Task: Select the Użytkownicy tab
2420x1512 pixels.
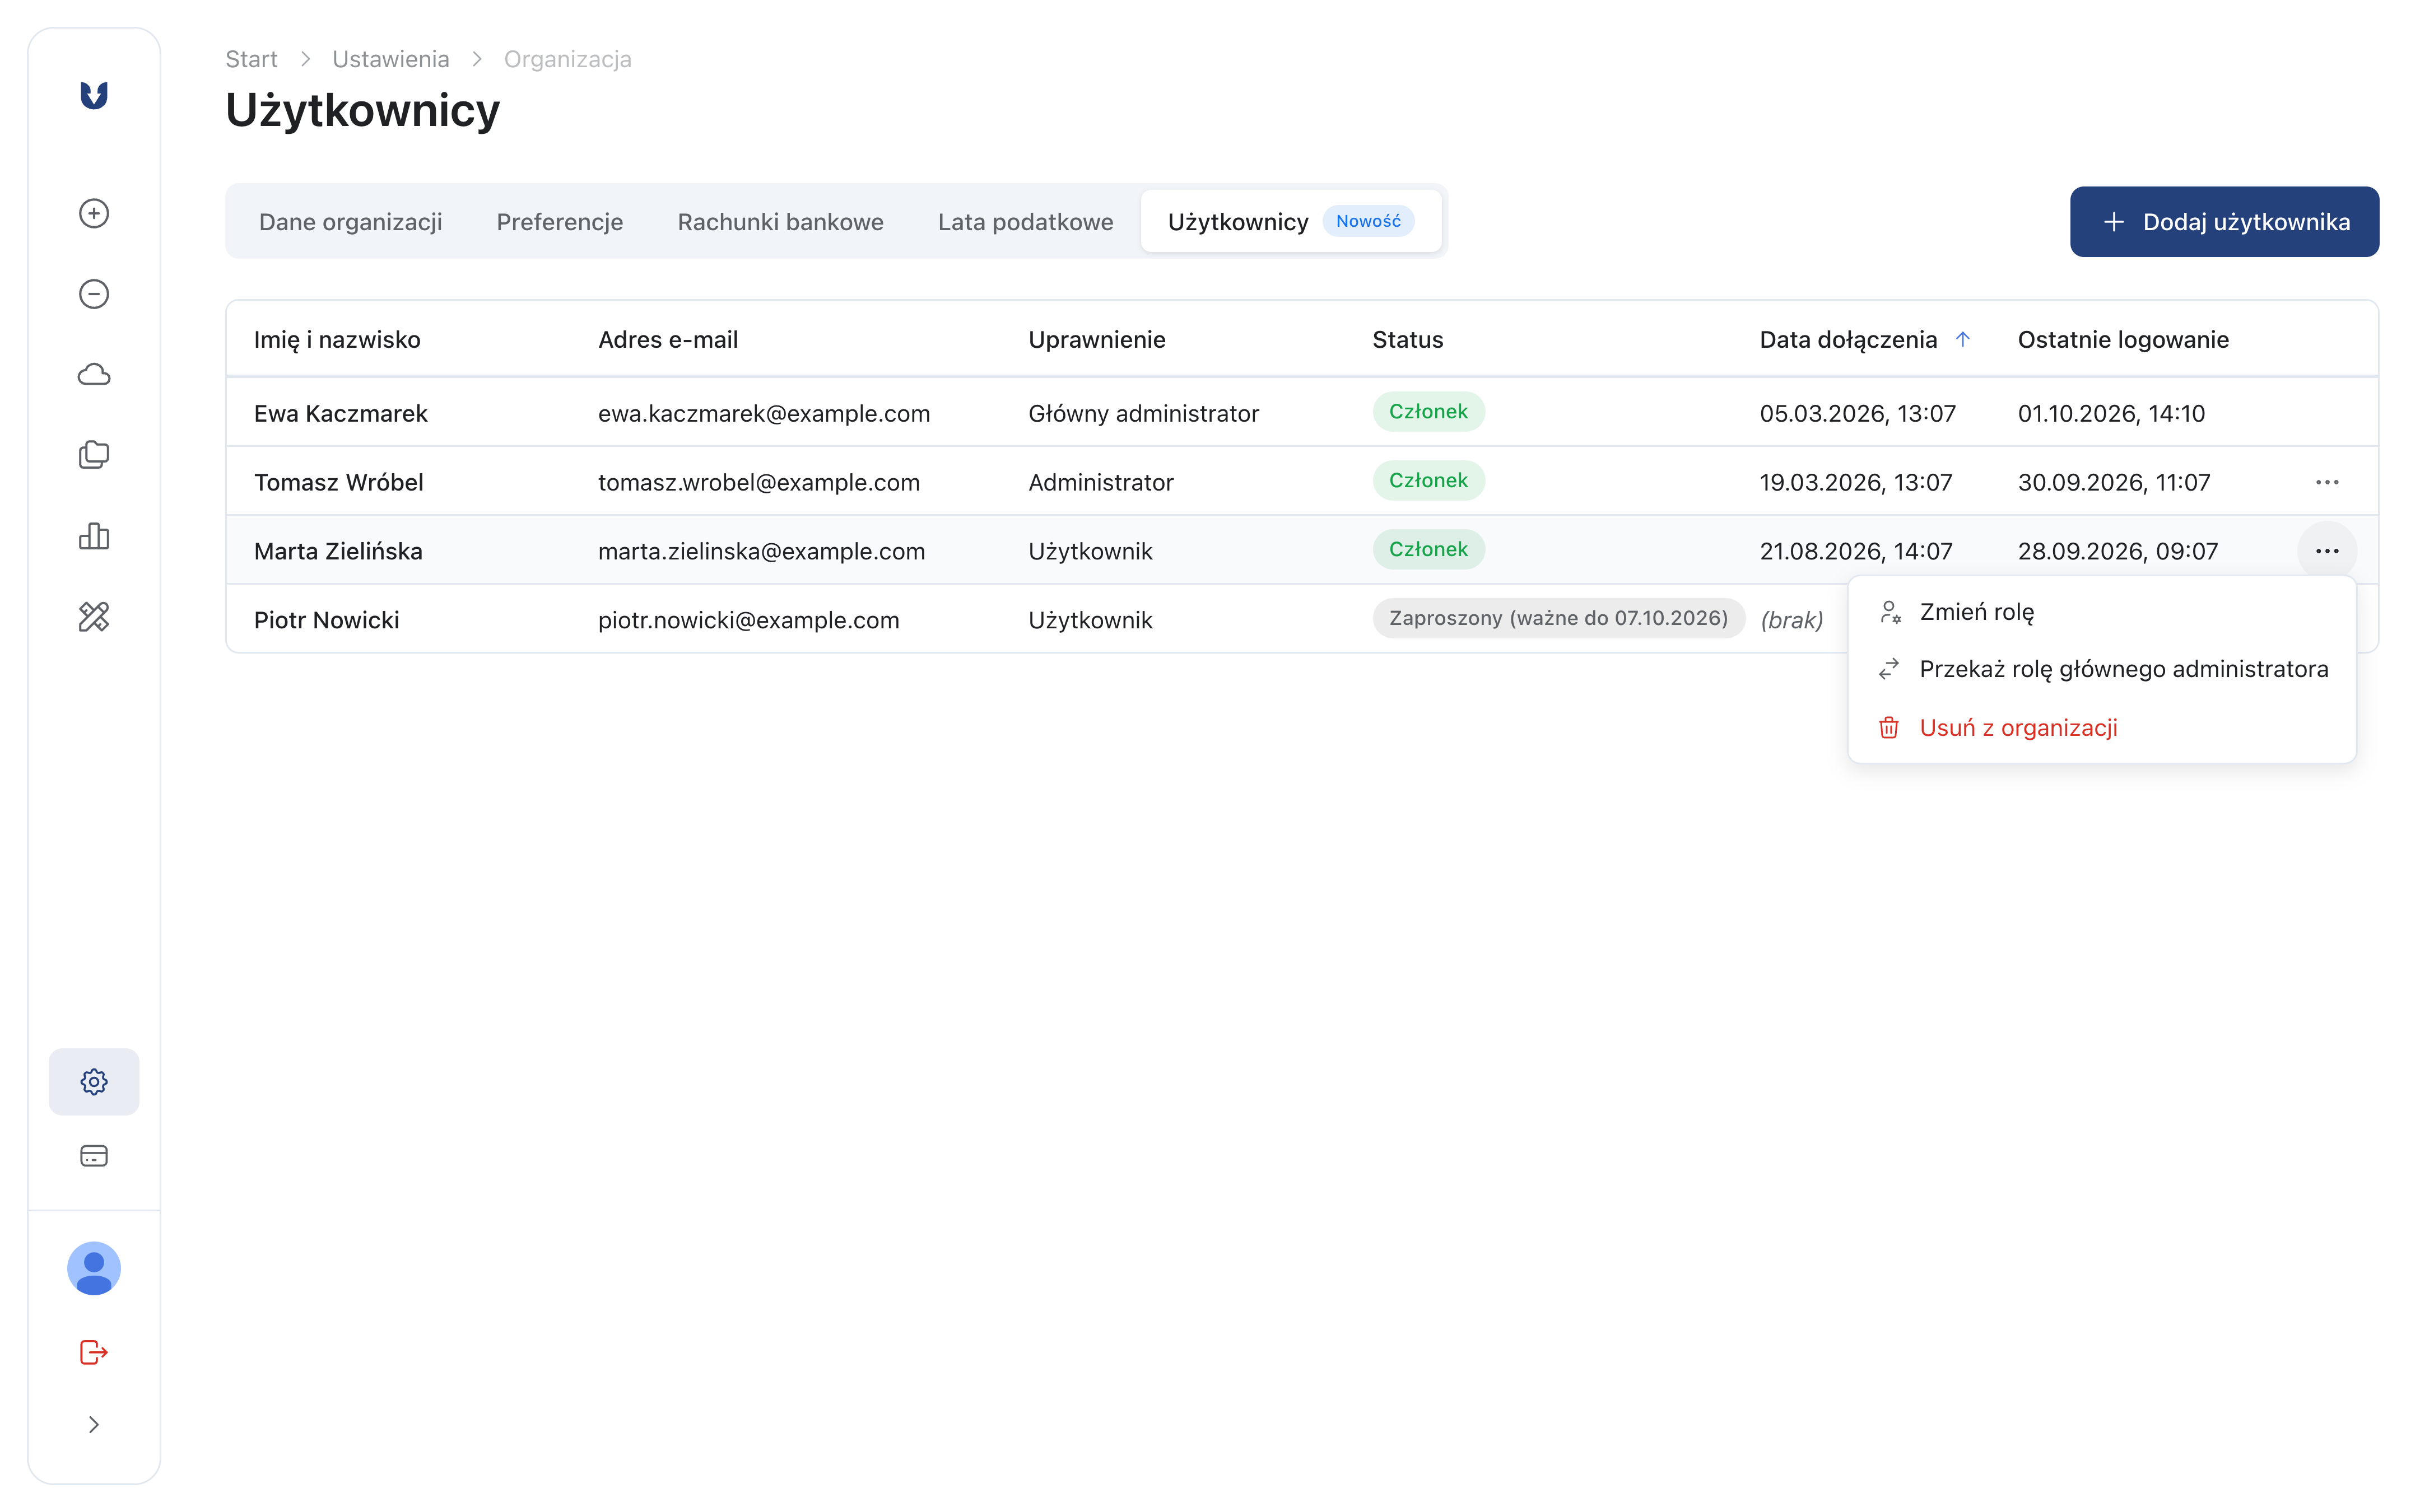Action: (x=1290, y=222)
